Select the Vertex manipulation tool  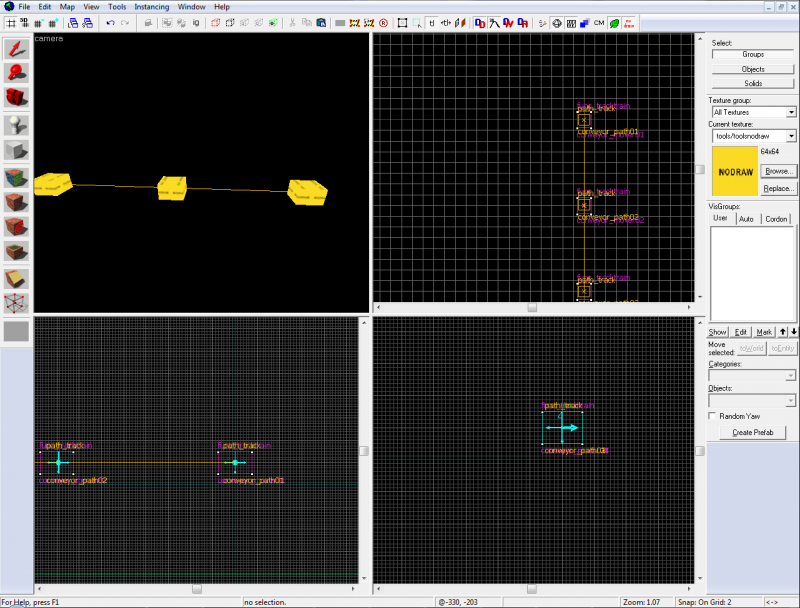(x=16, y=304)
